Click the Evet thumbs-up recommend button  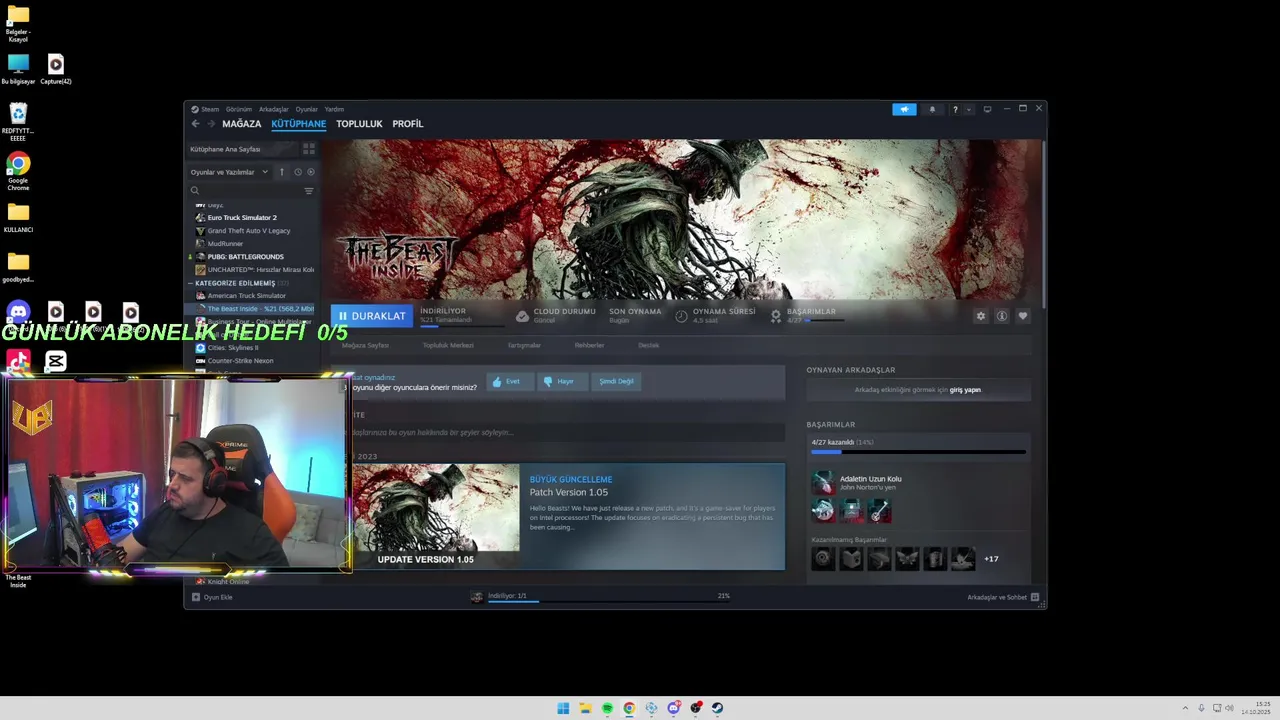pyautogui.click(x=509, y=381)
